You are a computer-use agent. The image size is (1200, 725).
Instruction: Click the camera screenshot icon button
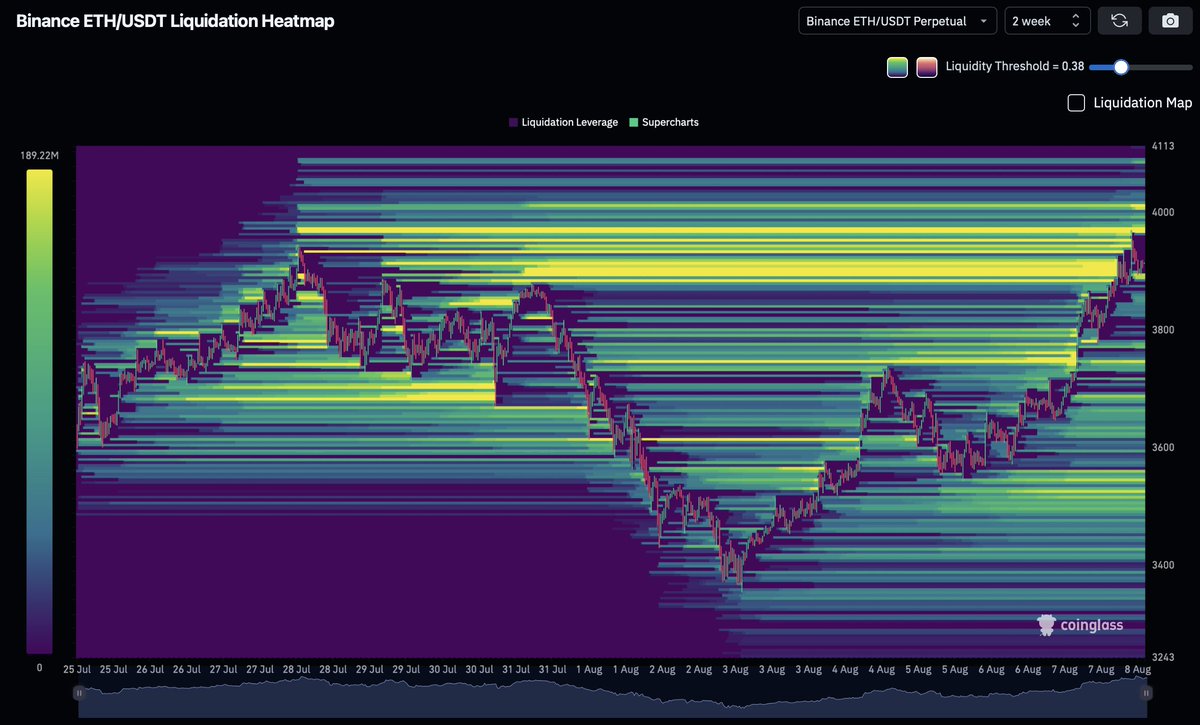pyautogui.click(x=1170, y=21)
